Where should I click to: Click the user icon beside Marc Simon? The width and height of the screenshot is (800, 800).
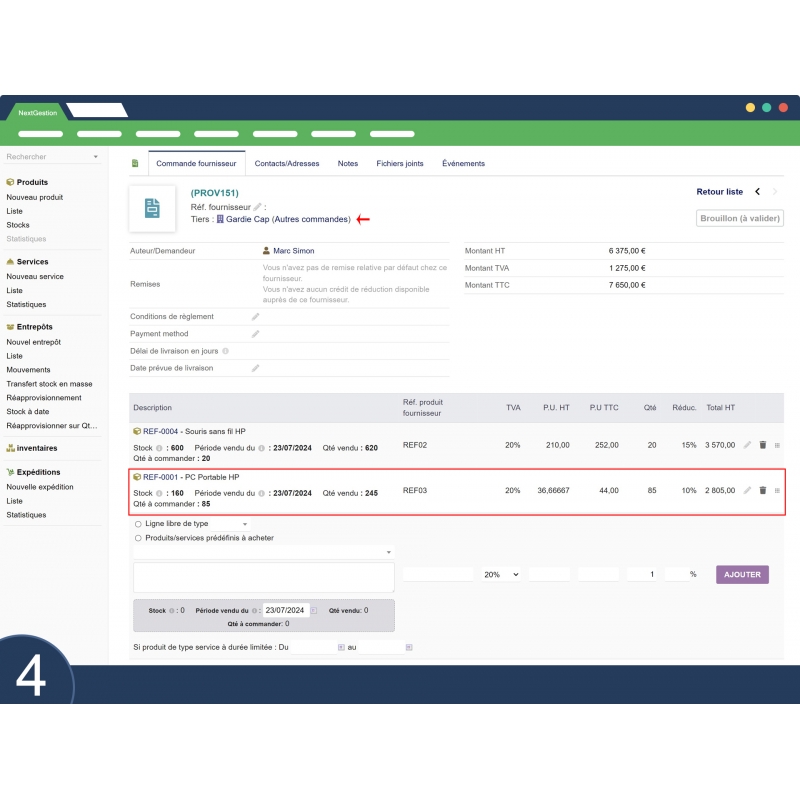[x=266, y=251]
